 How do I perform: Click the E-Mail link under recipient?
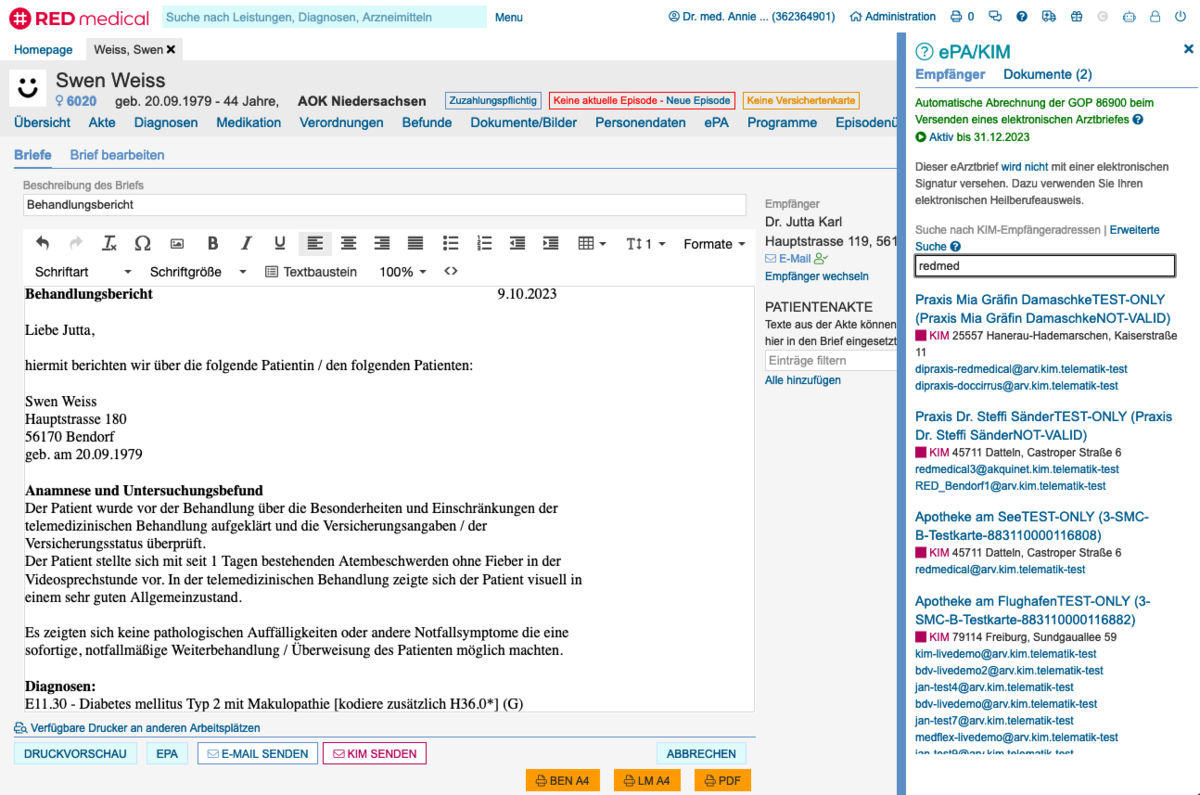tap(788, 259)
